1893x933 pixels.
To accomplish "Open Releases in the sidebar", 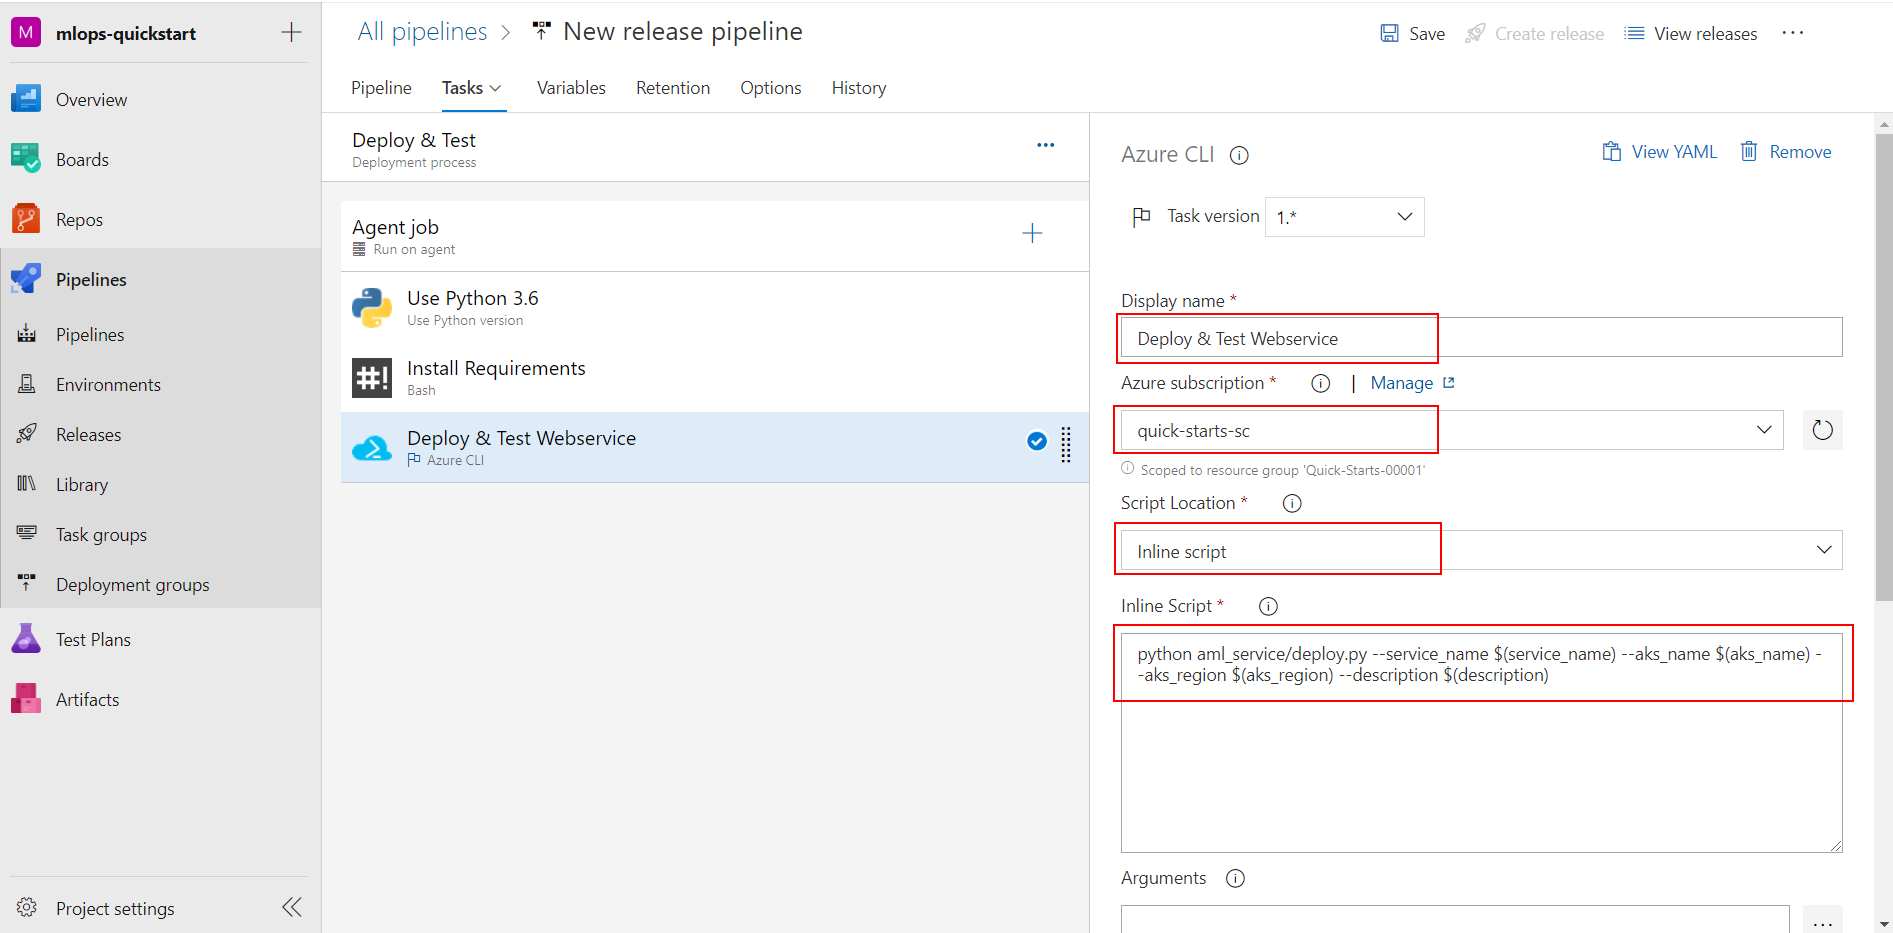I will click(88, 434).
